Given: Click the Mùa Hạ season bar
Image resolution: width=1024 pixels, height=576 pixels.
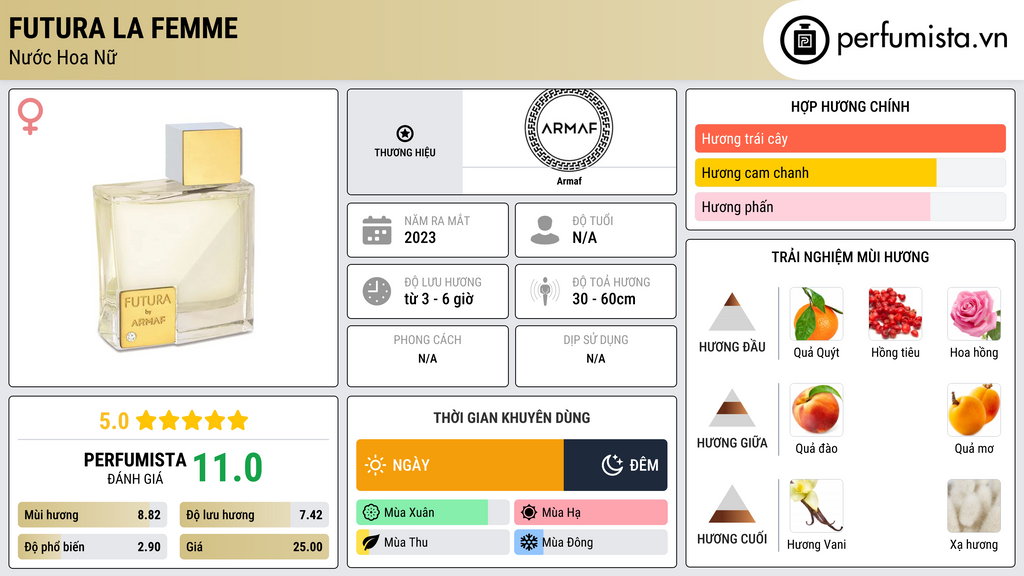Looking at the screenshot, I should tap(590, 513).
